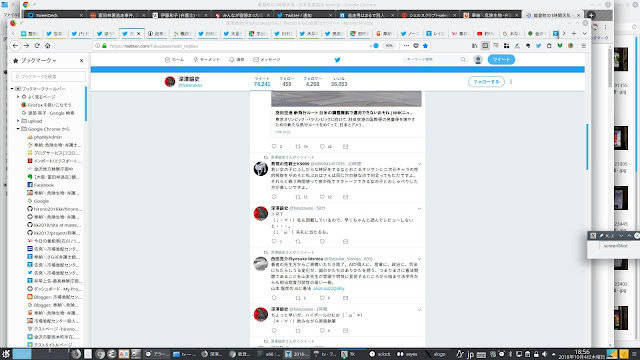This screenshot has height=360, width=640.
Task: Open Twitter モーメント
Action: coord(207,60)
